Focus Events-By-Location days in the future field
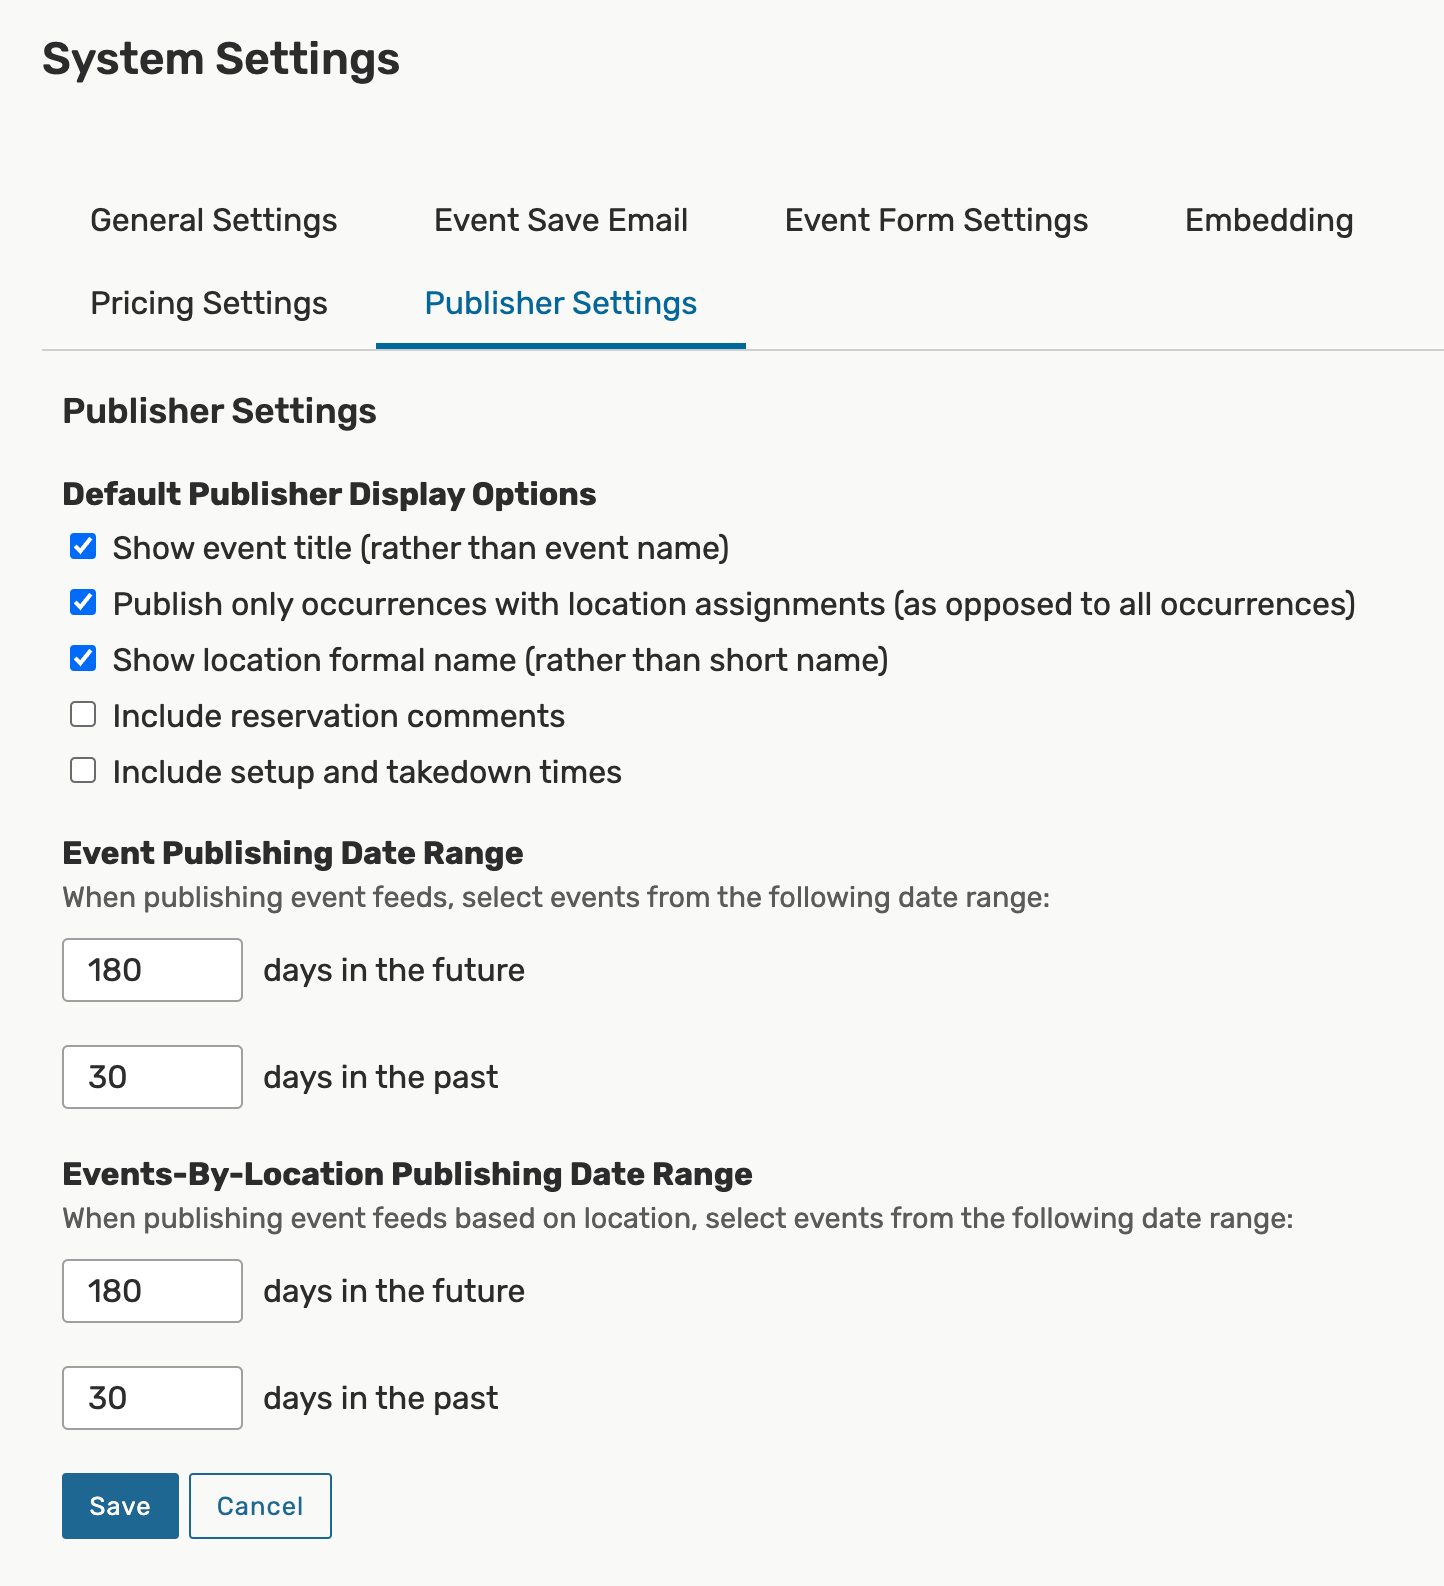The image size is (1444, 1586). point(152,1291)
